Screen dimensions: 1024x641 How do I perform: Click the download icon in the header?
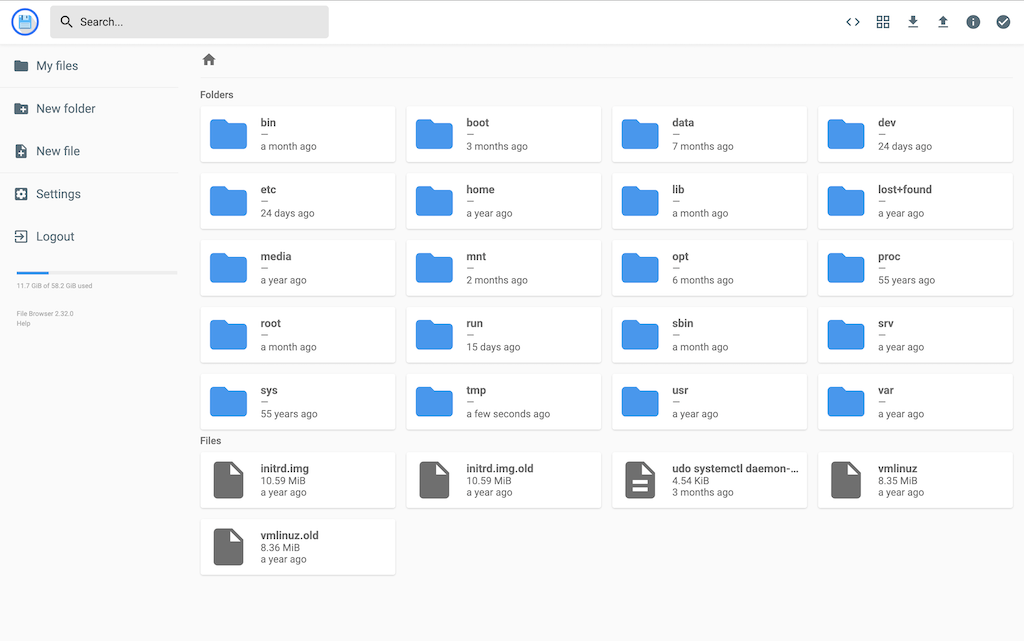coord(913,22)
